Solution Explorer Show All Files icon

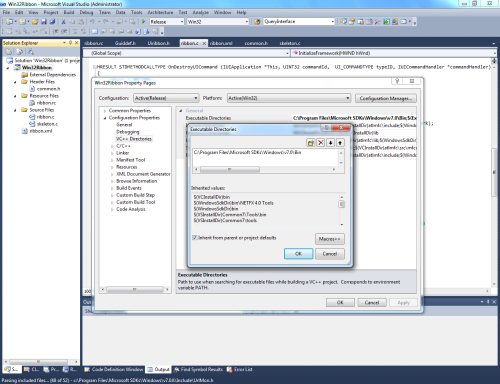pos(20,52)
